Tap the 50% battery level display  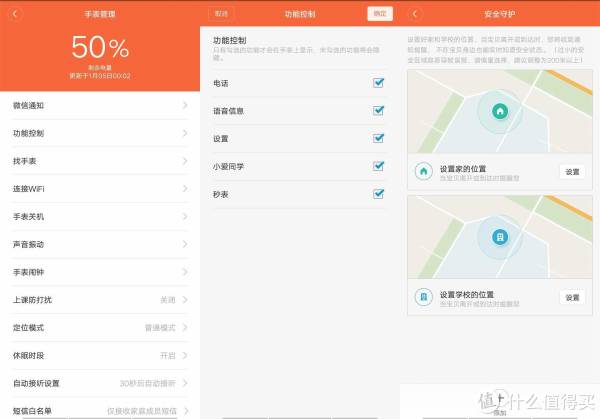coord(99,50)
